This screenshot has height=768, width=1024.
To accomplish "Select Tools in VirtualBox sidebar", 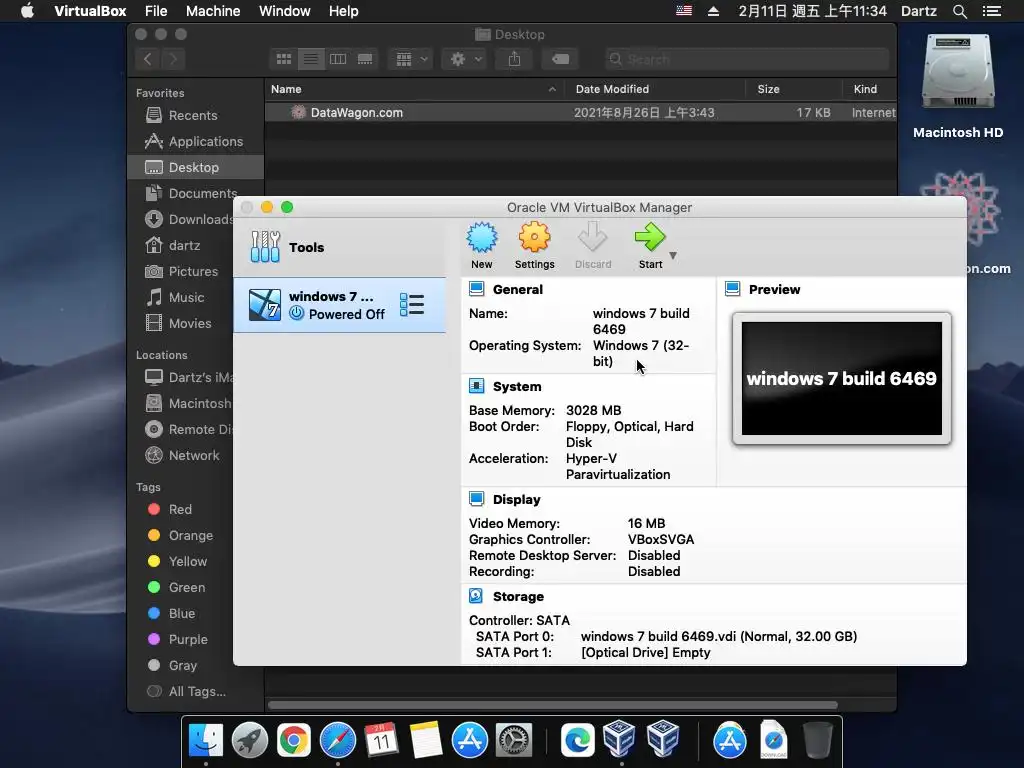I will tap(340, 247).
